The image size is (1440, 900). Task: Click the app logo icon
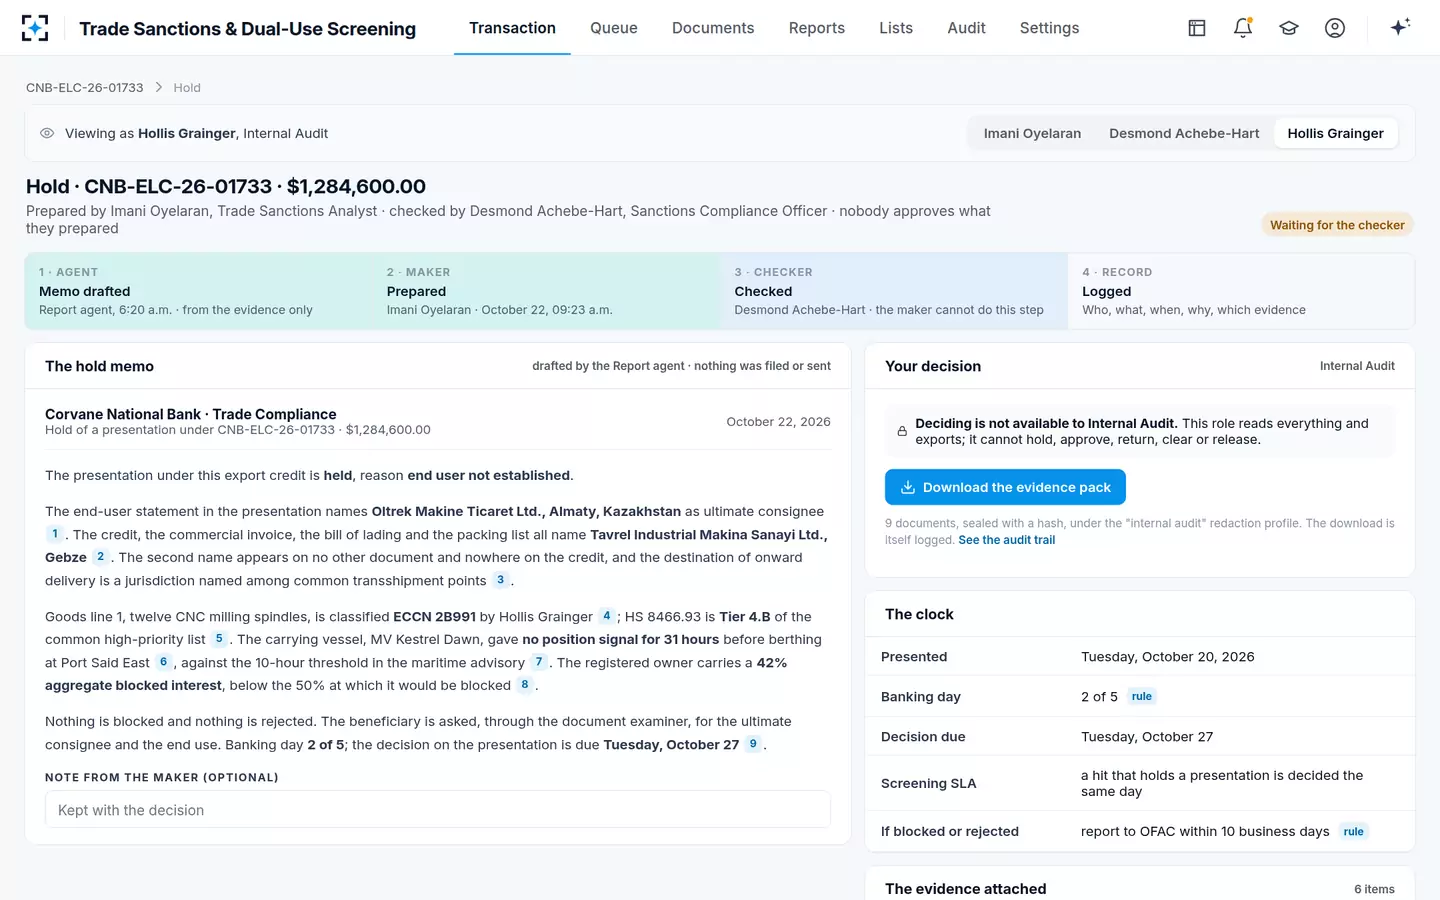click(x=35, y=28)
